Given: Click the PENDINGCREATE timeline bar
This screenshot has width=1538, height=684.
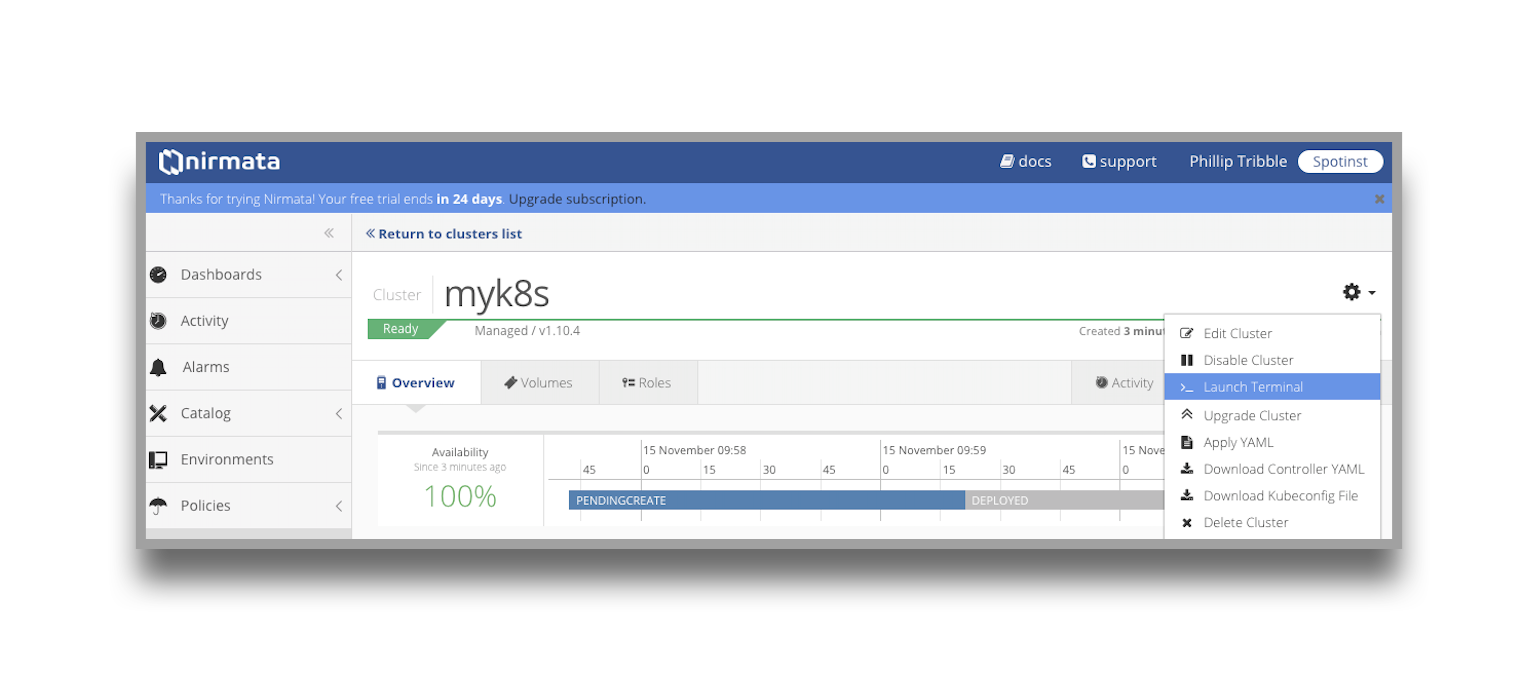Looking at the screenshot, I should tap(766, 500).
